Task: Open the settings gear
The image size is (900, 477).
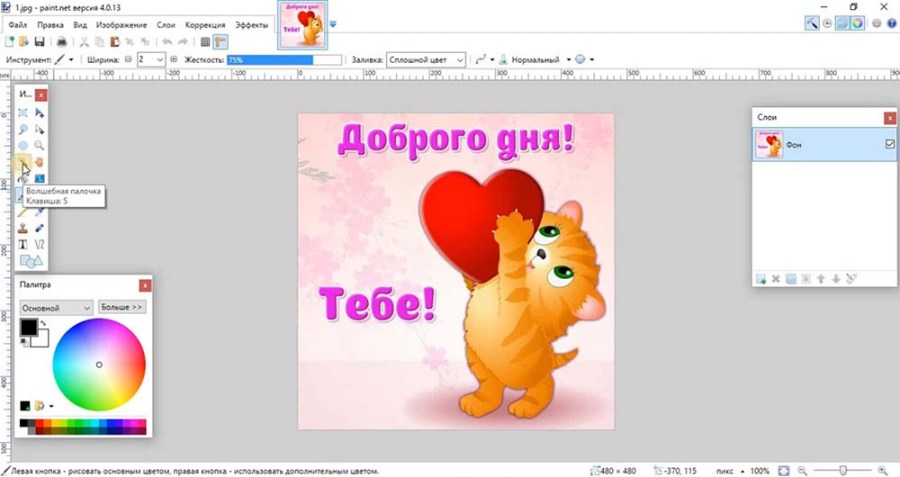Action: click(876, 24)
